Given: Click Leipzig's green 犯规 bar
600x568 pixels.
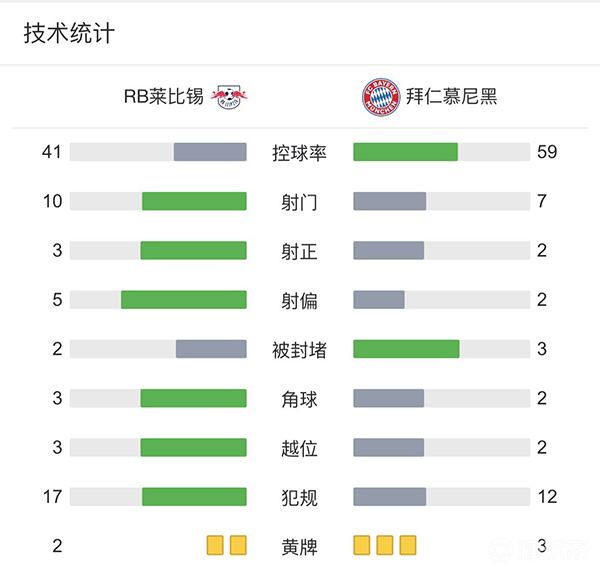Looking at the screenshot, I should [x=194, y=496].
